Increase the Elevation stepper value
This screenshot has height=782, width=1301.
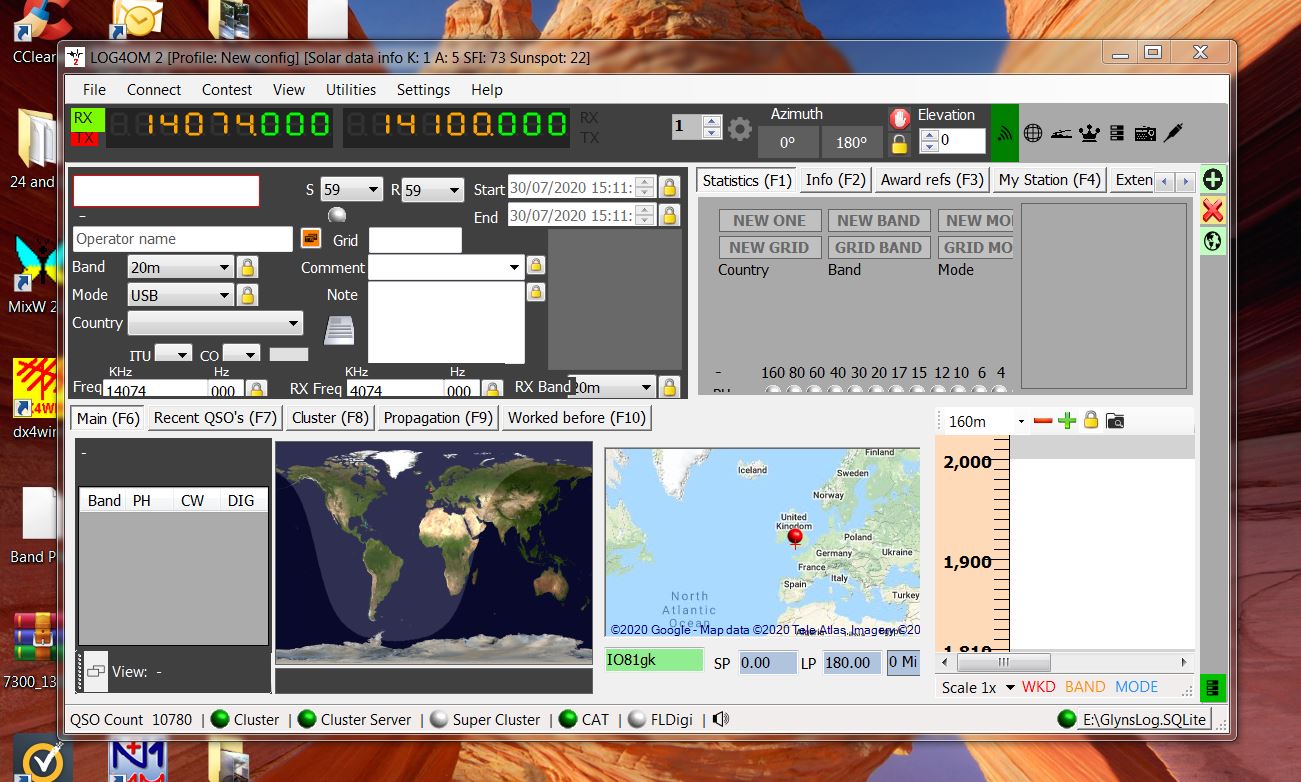click(x=929, y=136)
